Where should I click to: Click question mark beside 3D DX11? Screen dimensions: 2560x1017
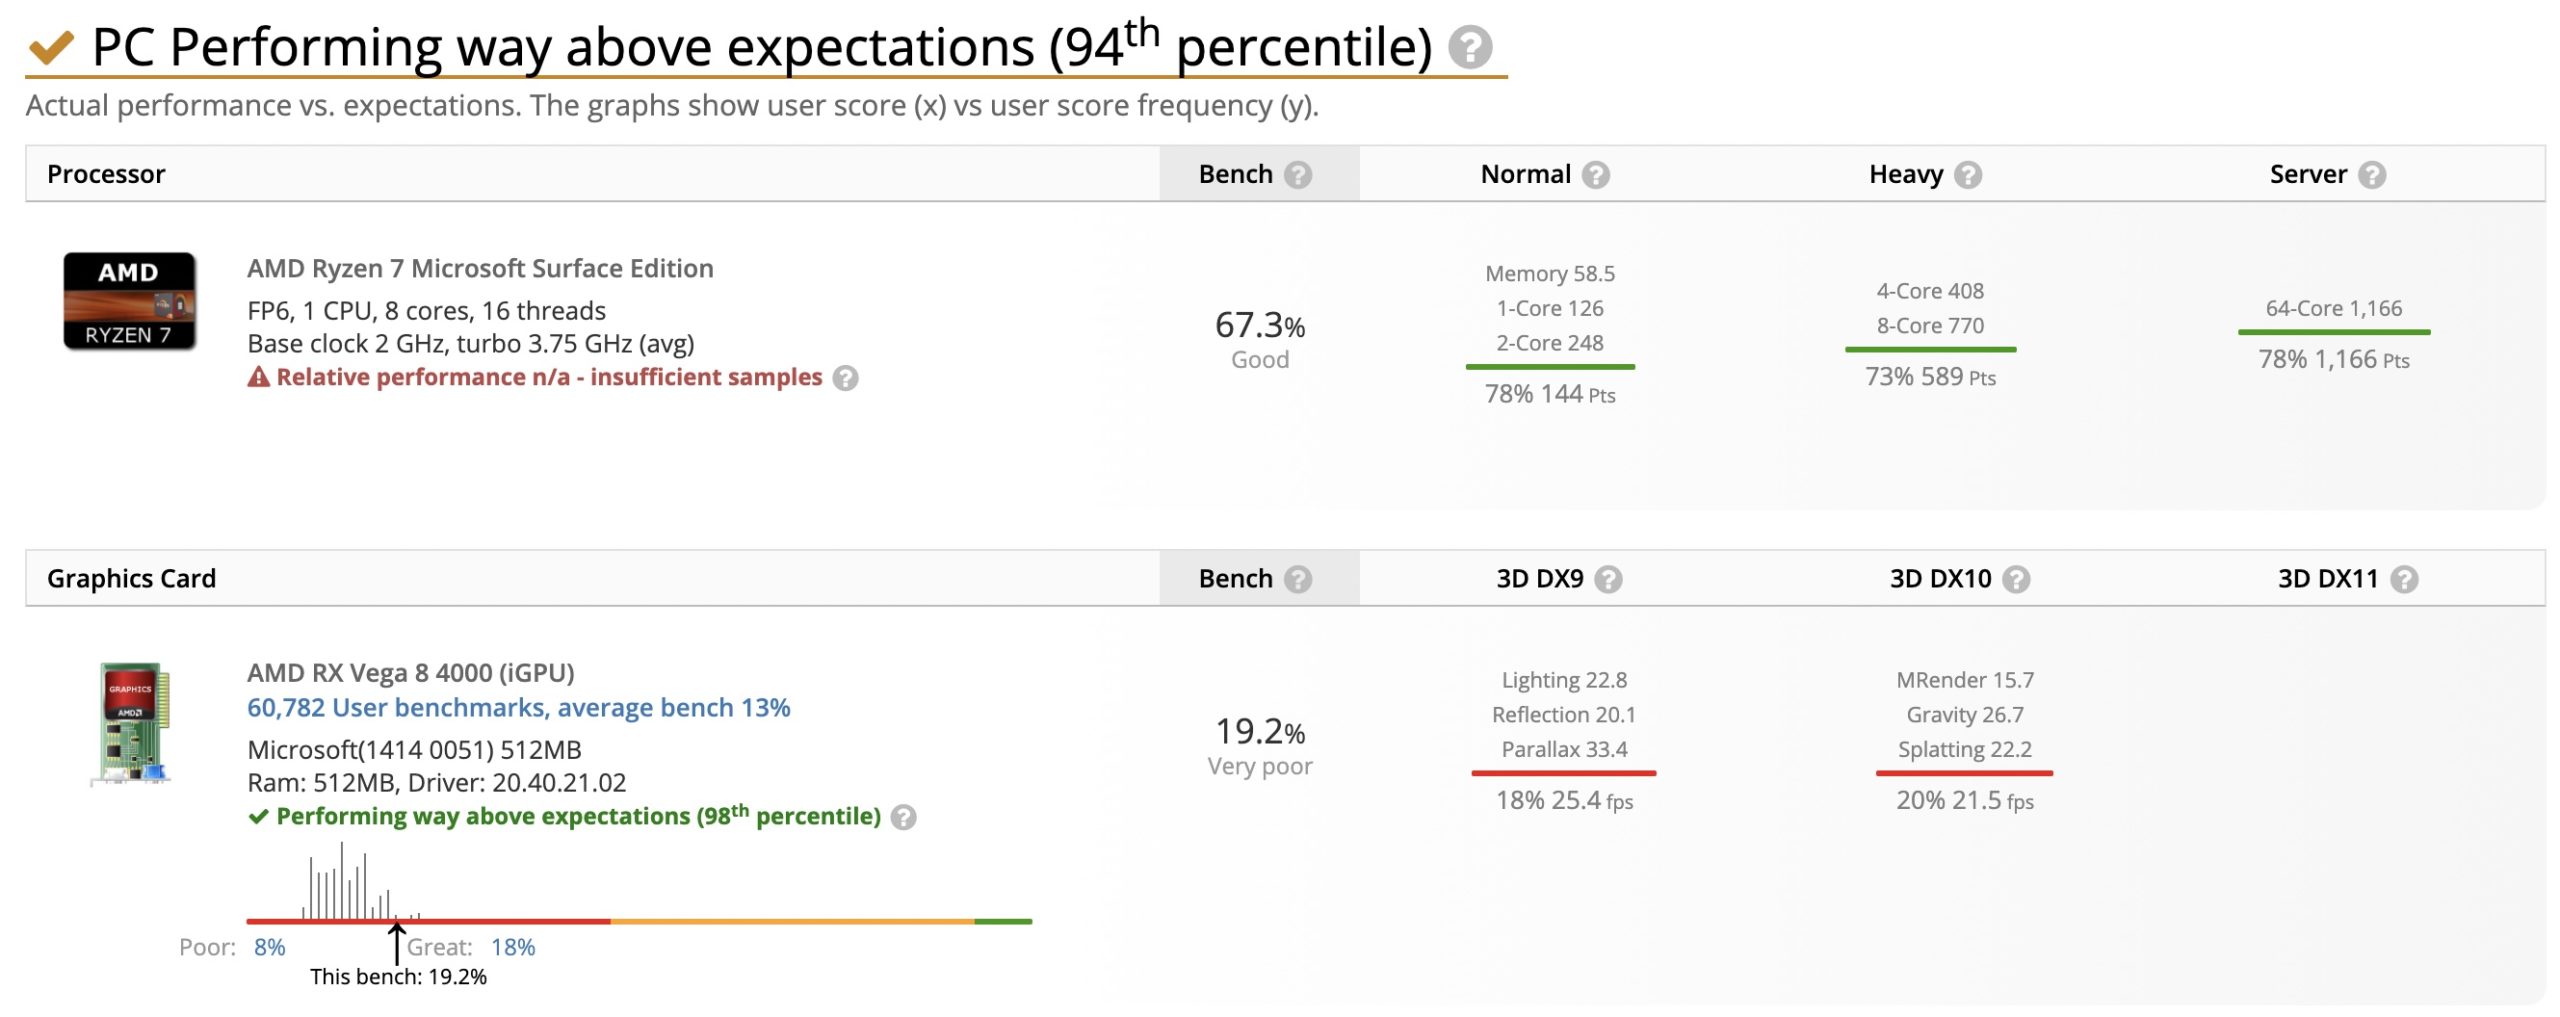coord(2404,579)
